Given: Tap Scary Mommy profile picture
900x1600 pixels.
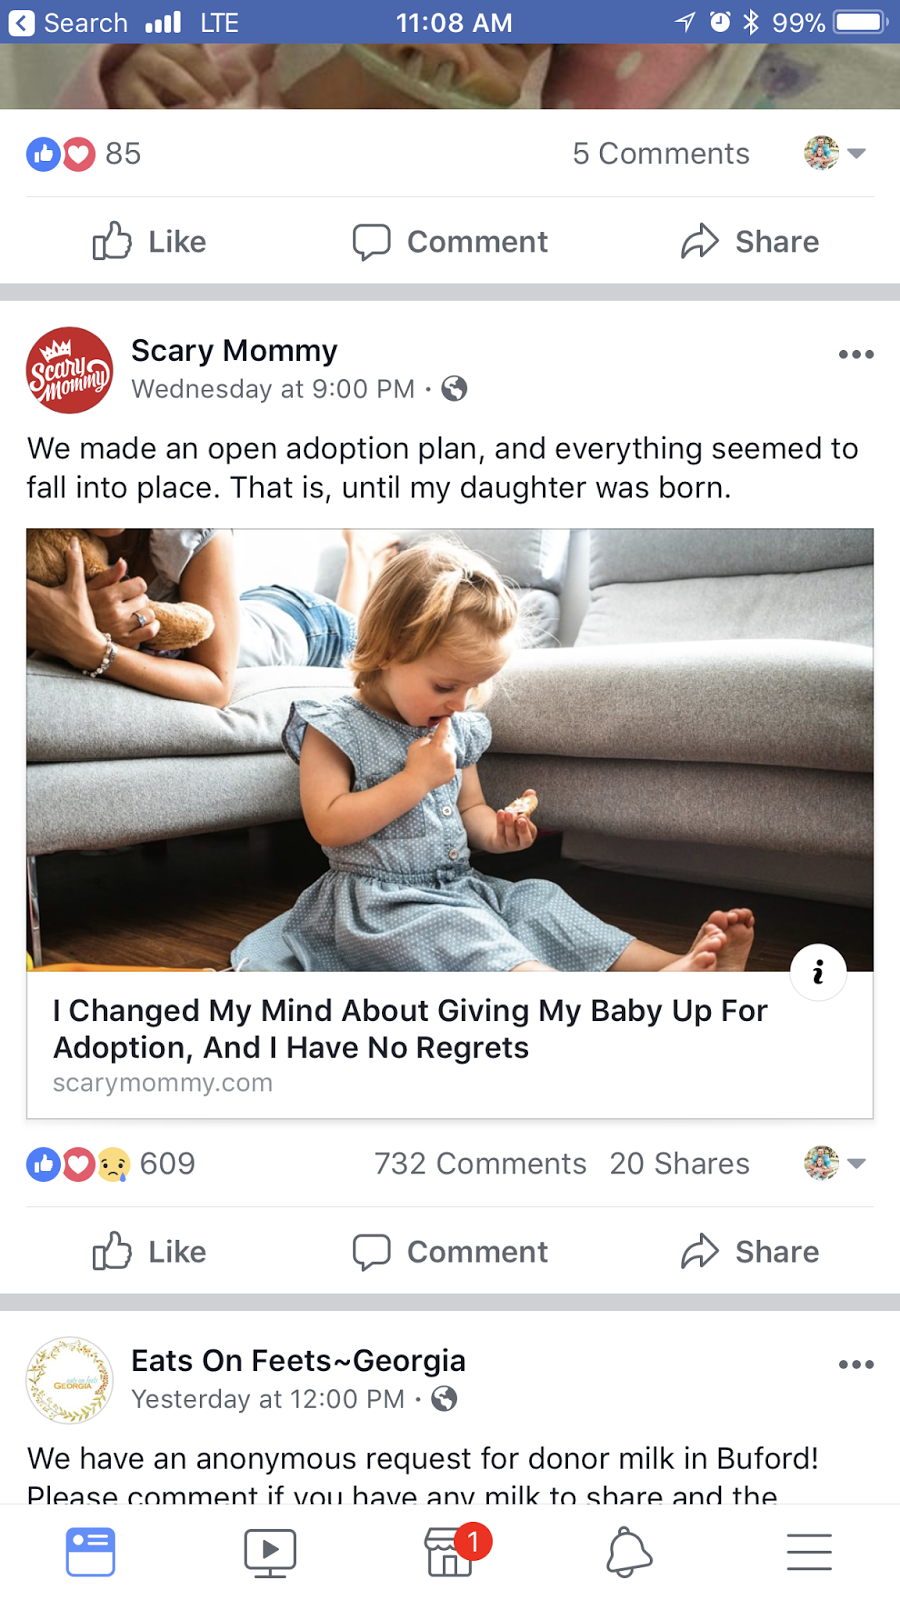Looking at the screenshot, I should pos(69,370).
